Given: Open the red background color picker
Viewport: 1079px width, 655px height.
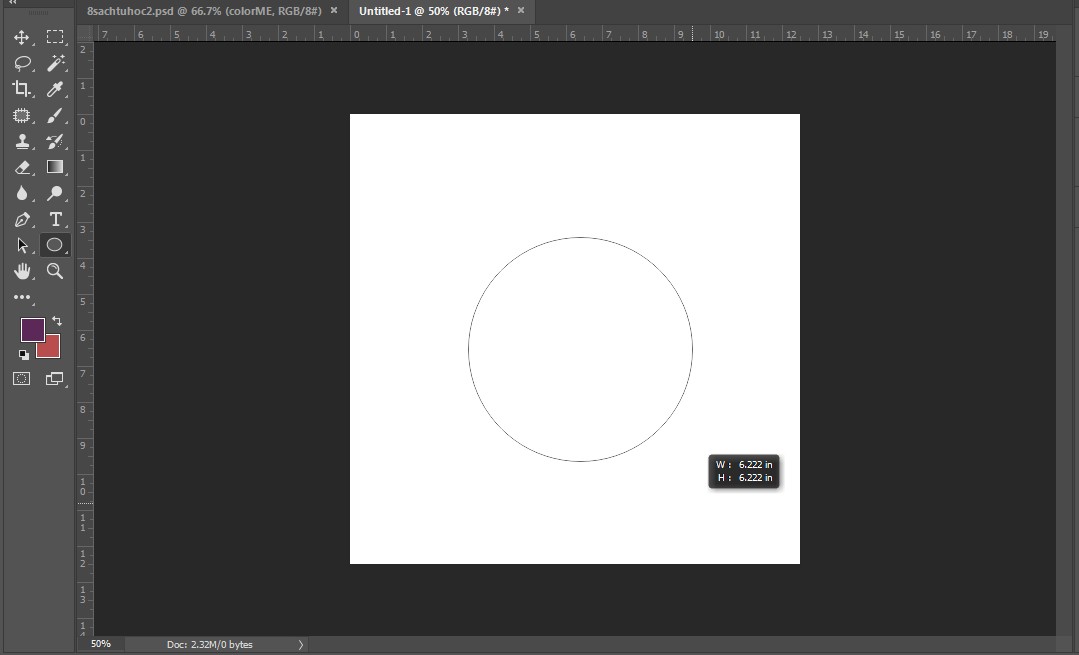Looking at the screenshot, I should [52, 348].
